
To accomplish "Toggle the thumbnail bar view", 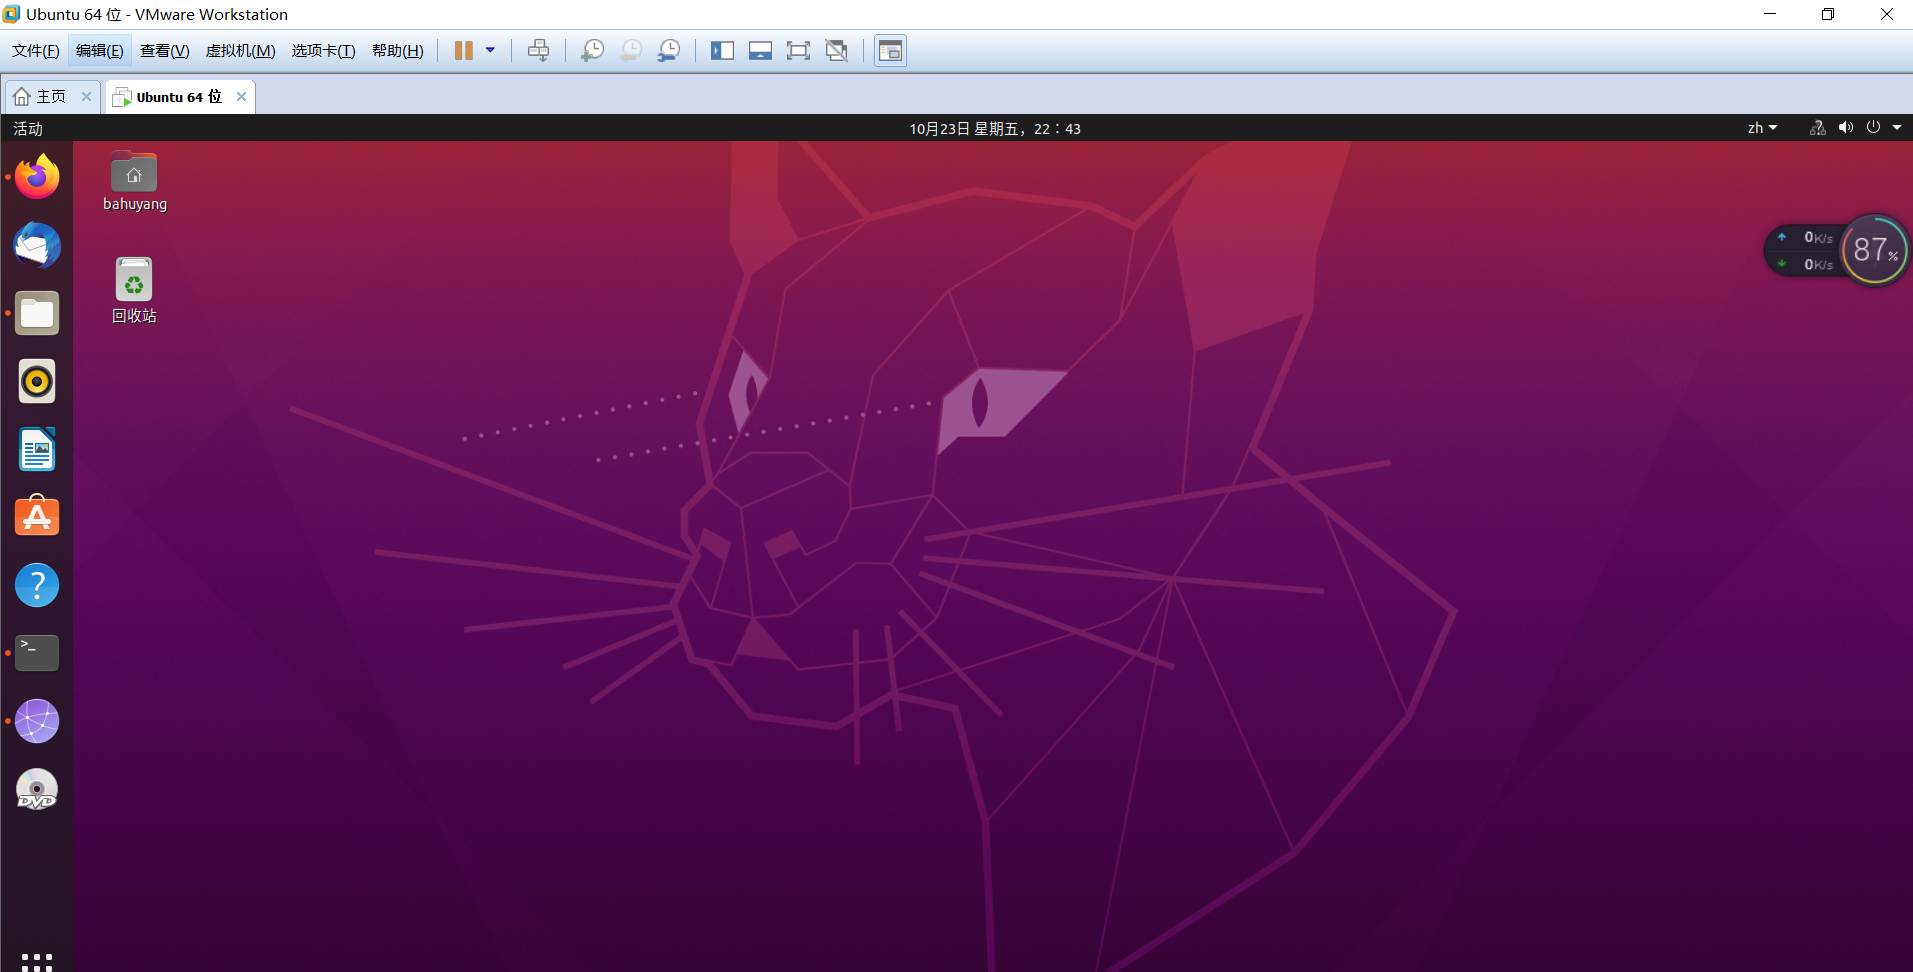I will tap(760, 51).
